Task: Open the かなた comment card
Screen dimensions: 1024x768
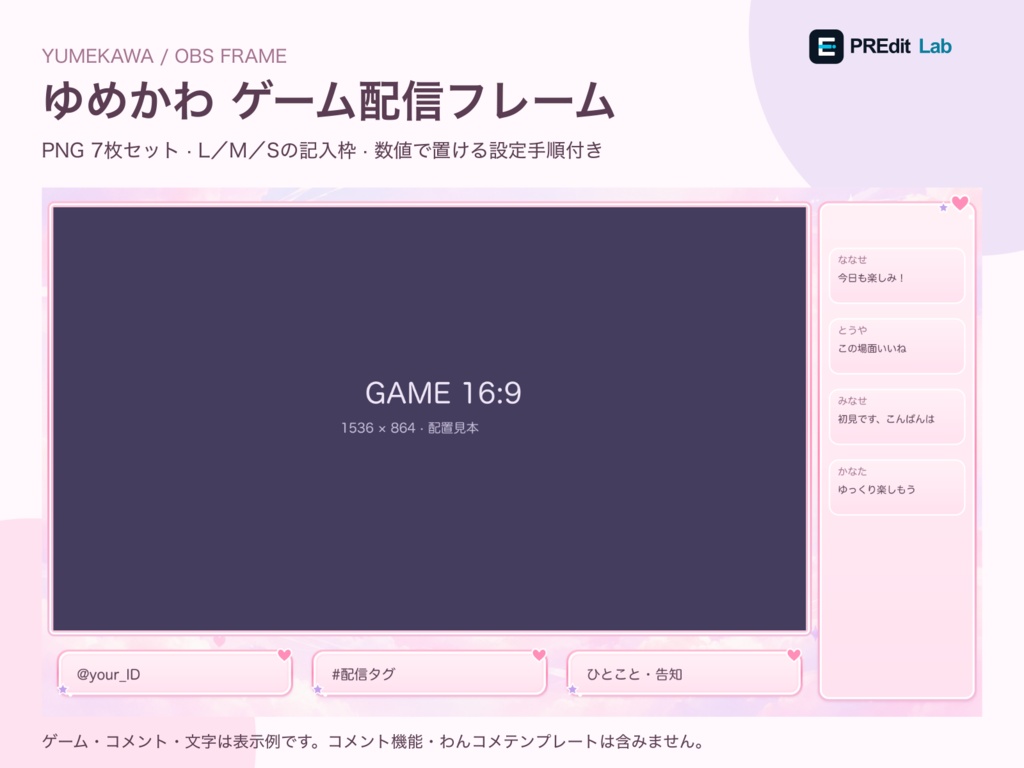Action: 897,487
